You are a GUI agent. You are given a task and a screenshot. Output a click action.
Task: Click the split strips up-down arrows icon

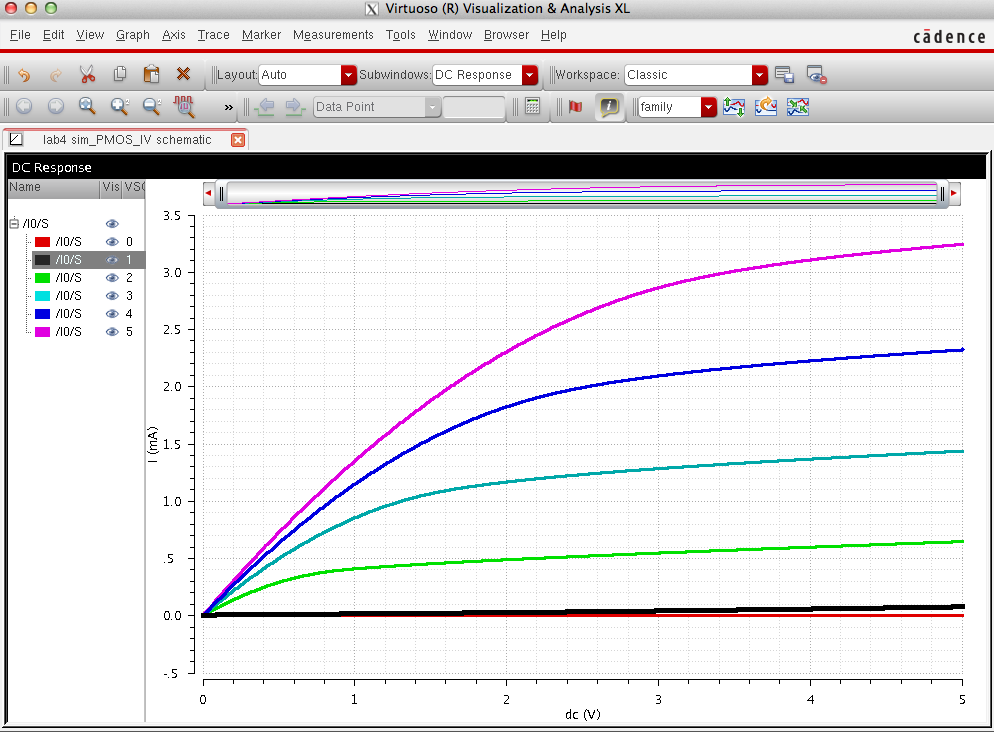coord(734,106)
